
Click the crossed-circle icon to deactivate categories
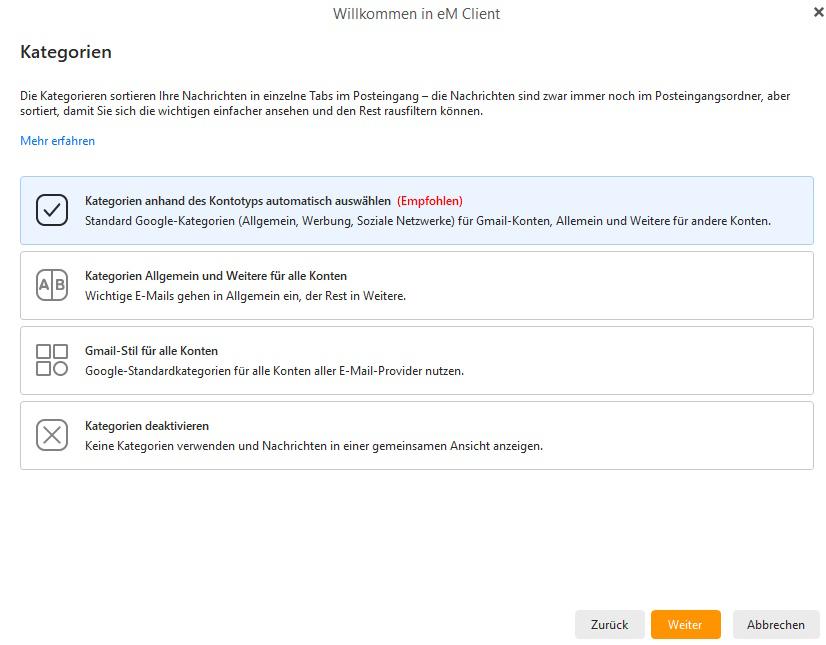(x=52, y=434)
